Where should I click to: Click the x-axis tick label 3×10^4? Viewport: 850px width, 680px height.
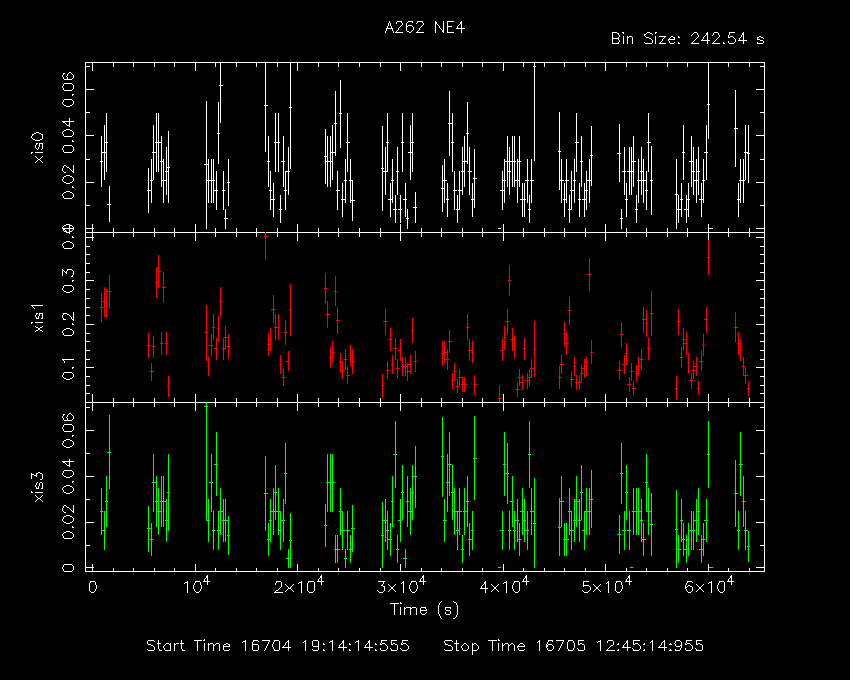pyautogui.click(x=401, y=586)
